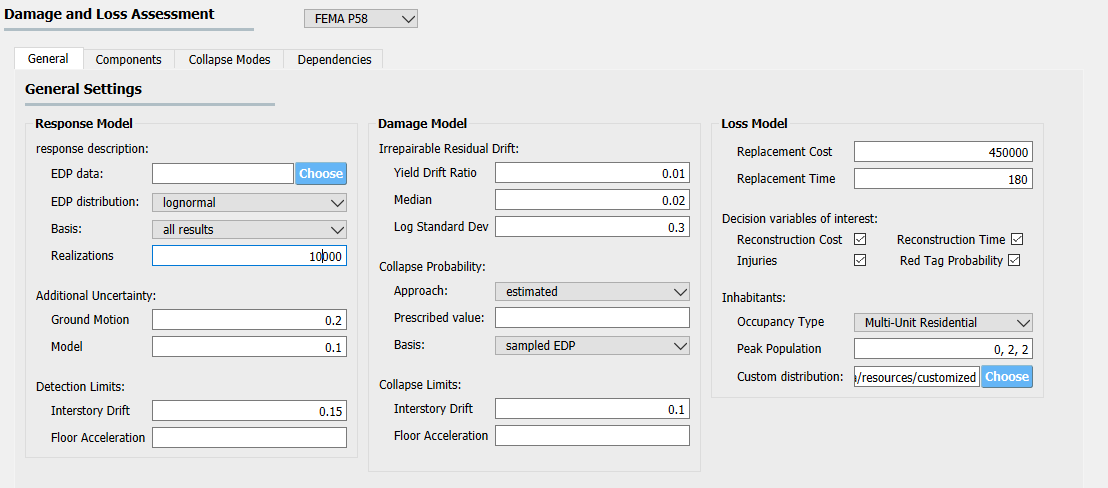Screen dimensions: 1108x488
Task: Open the Occupancy Type dropdown
Action: click(x=943, y=323)
